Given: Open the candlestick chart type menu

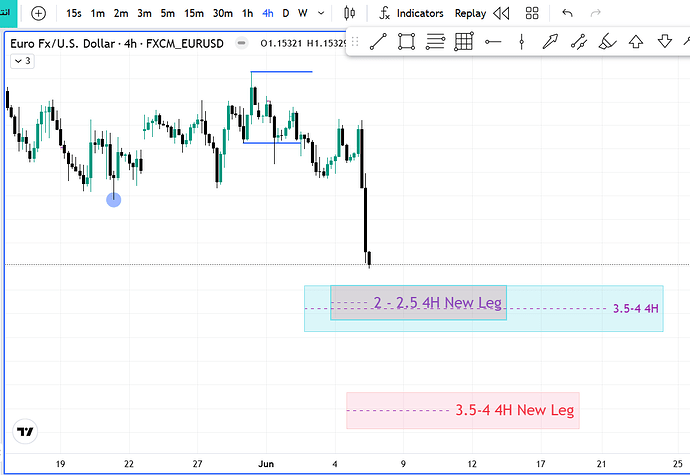Looking at the screenshot, I should click(x=349, y=14).
